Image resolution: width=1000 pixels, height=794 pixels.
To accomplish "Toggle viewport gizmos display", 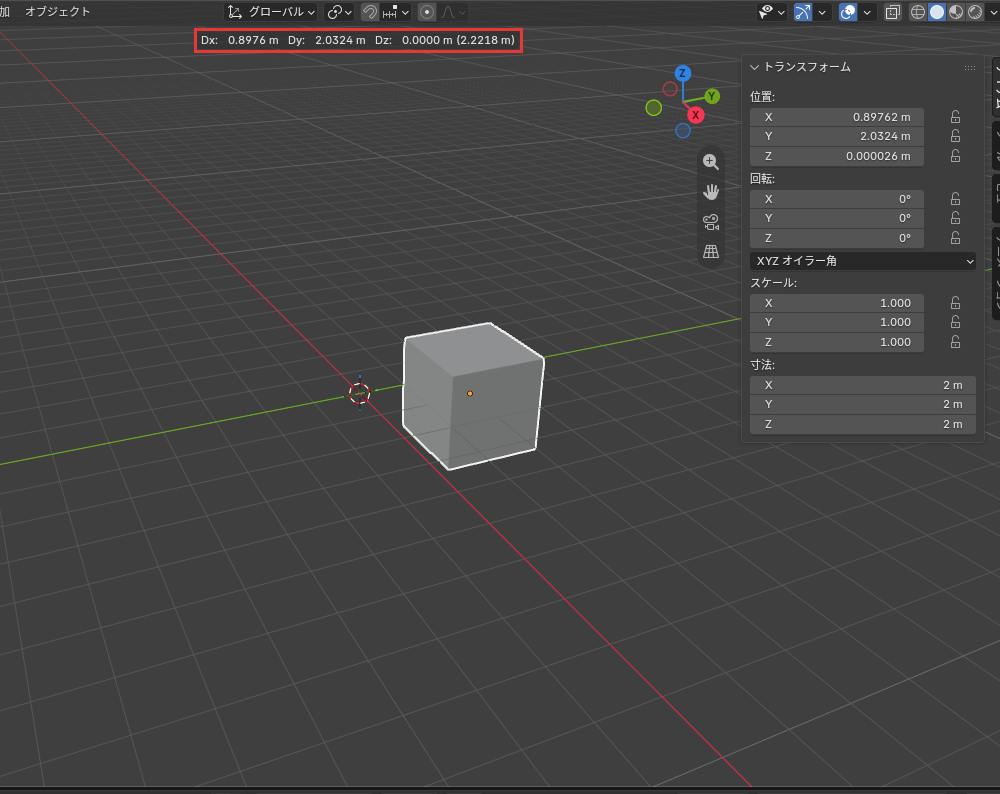I will click(x=802, y=12).
